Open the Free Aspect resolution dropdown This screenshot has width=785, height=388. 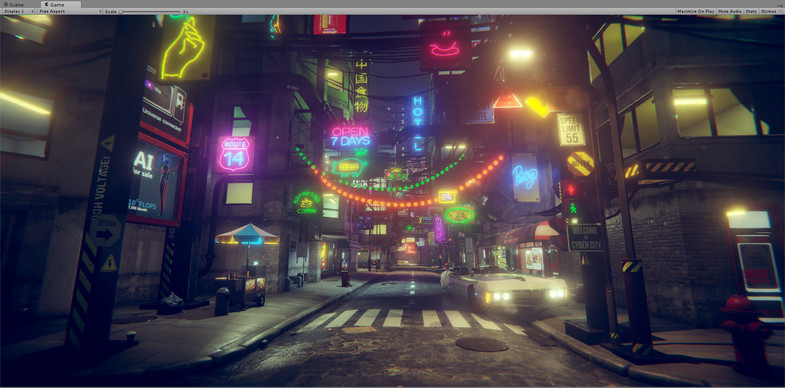click(x=70, y=11)
